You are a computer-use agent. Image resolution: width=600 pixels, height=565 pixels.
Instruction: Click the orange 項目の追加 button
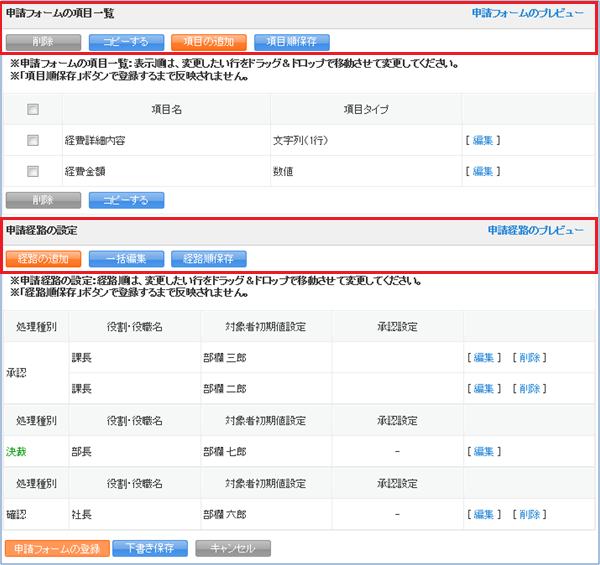[x=208, y=42]
